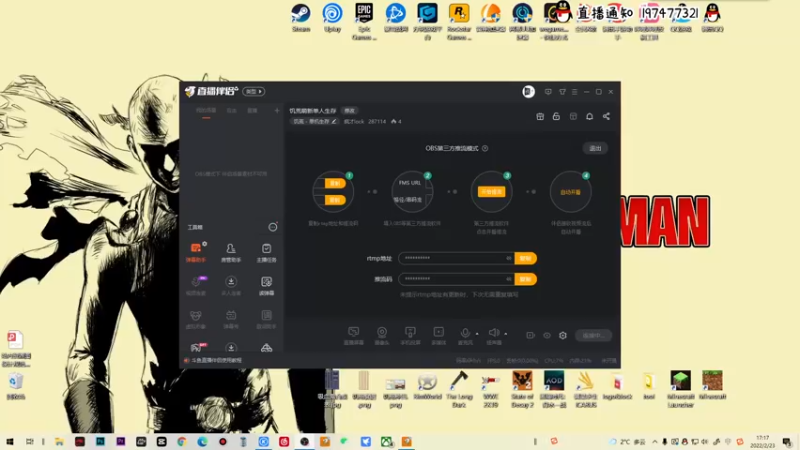Click the microphone icon

pyautogui.click(x=465, y=334)
